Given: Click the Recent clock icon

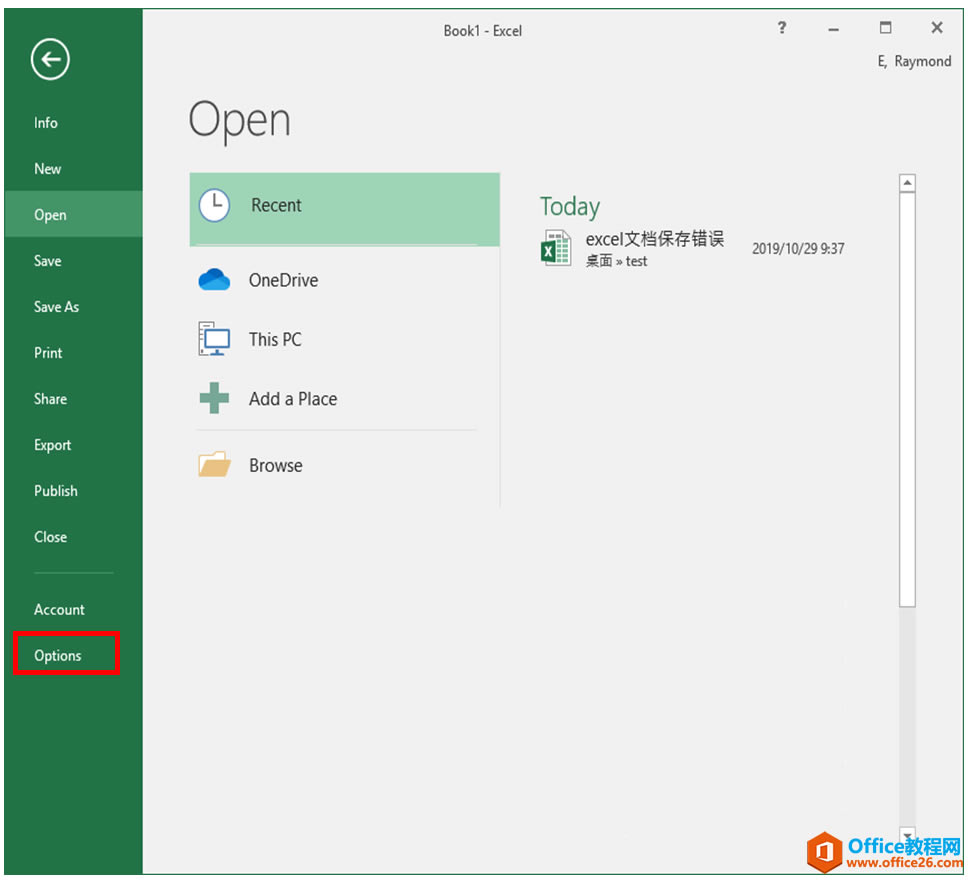Looking at the screenshot, I should (214, 205).
